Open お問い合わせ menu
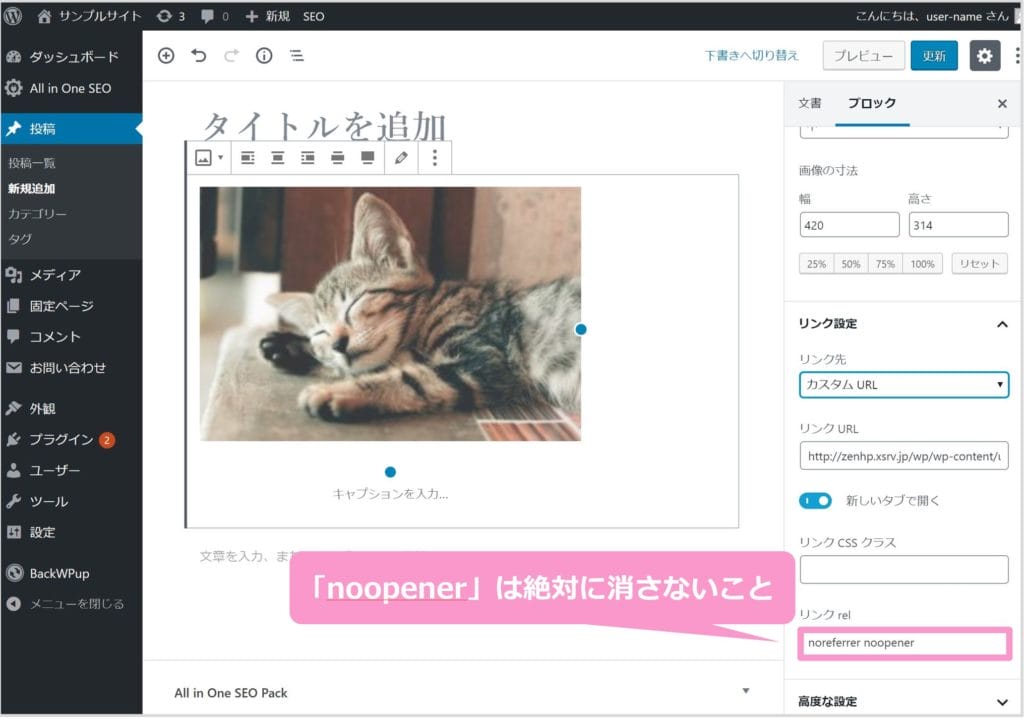The height and width of the screenshot is (719, 1024). click(71, 368)
